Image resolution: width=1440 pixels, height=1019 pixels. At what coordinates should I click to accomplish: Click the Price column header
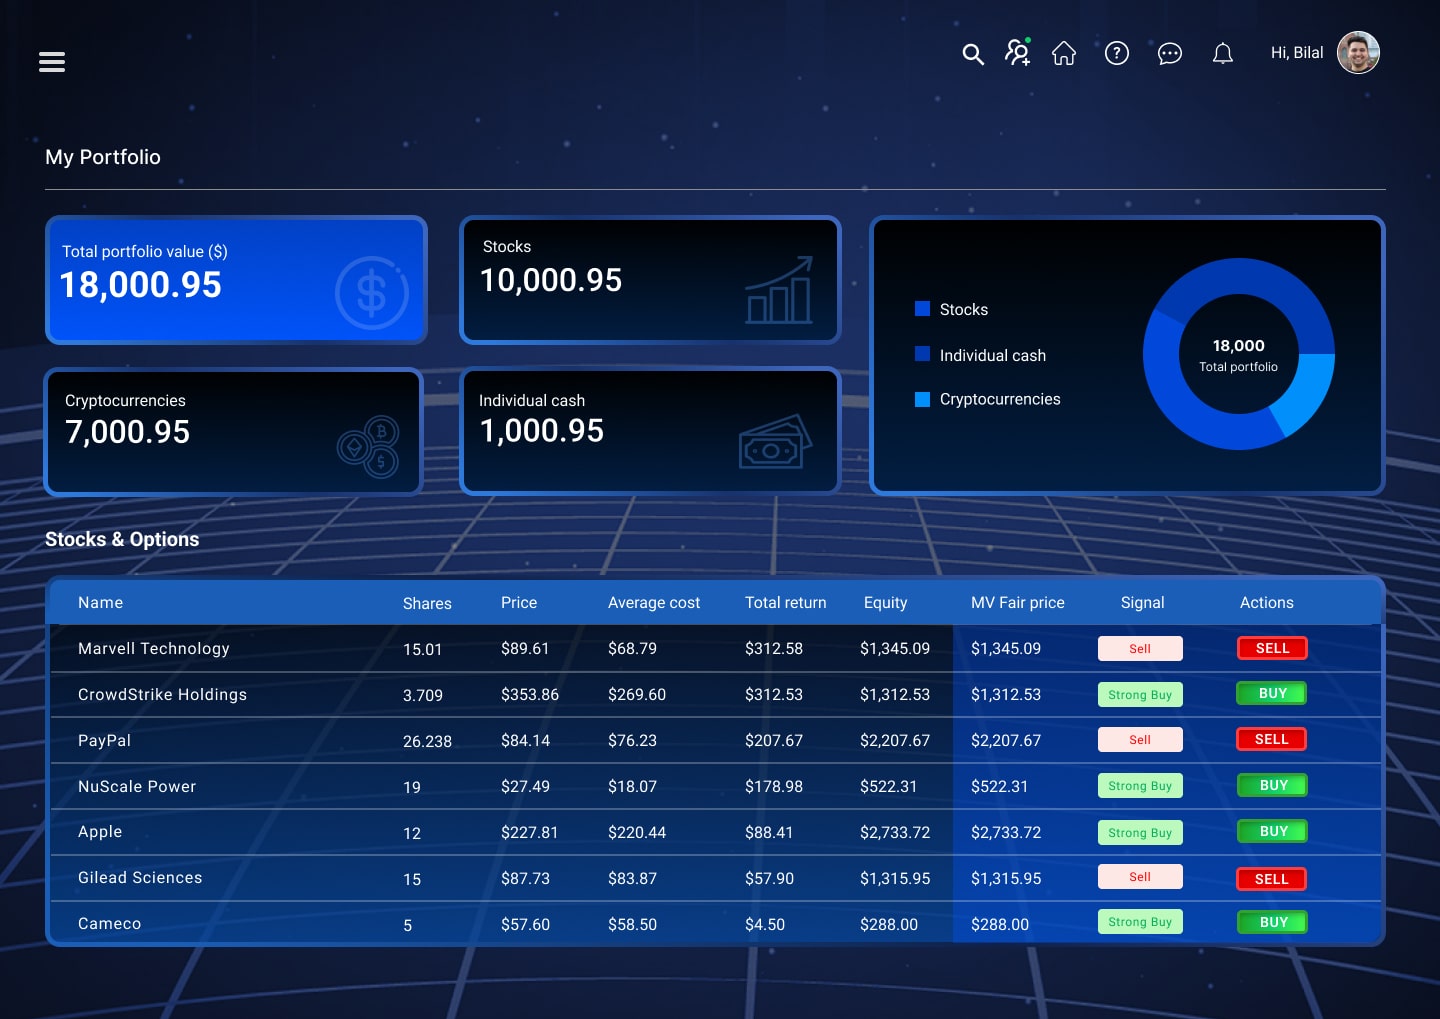click(x=519, y=602)
